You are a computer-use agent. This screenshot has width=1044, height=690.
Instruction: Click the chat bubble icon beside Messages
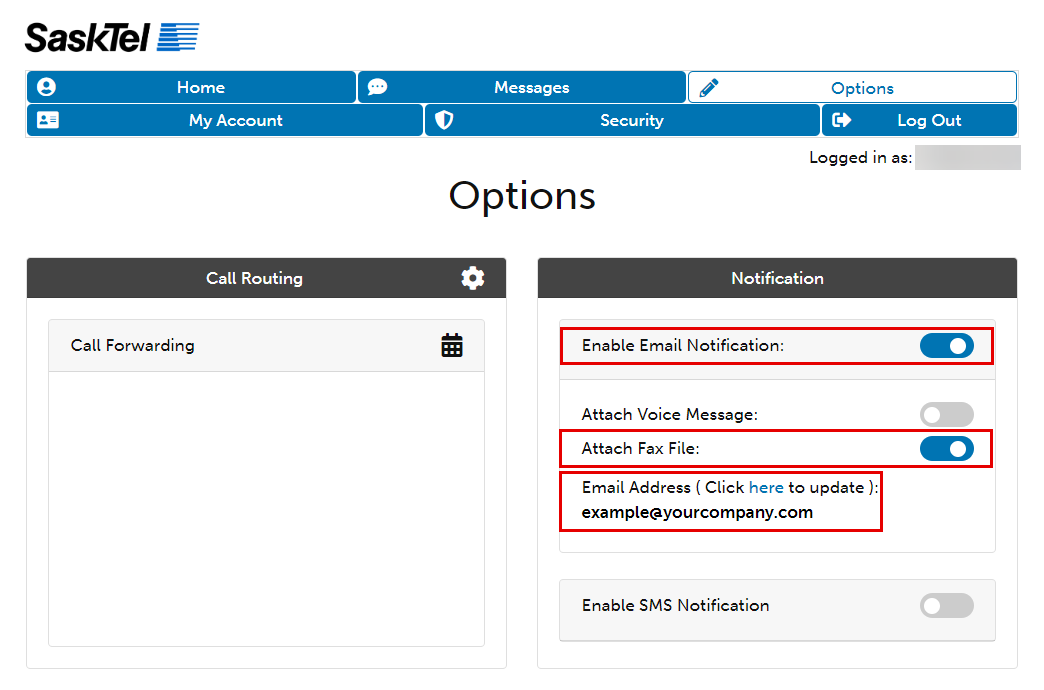click(377, 87)
